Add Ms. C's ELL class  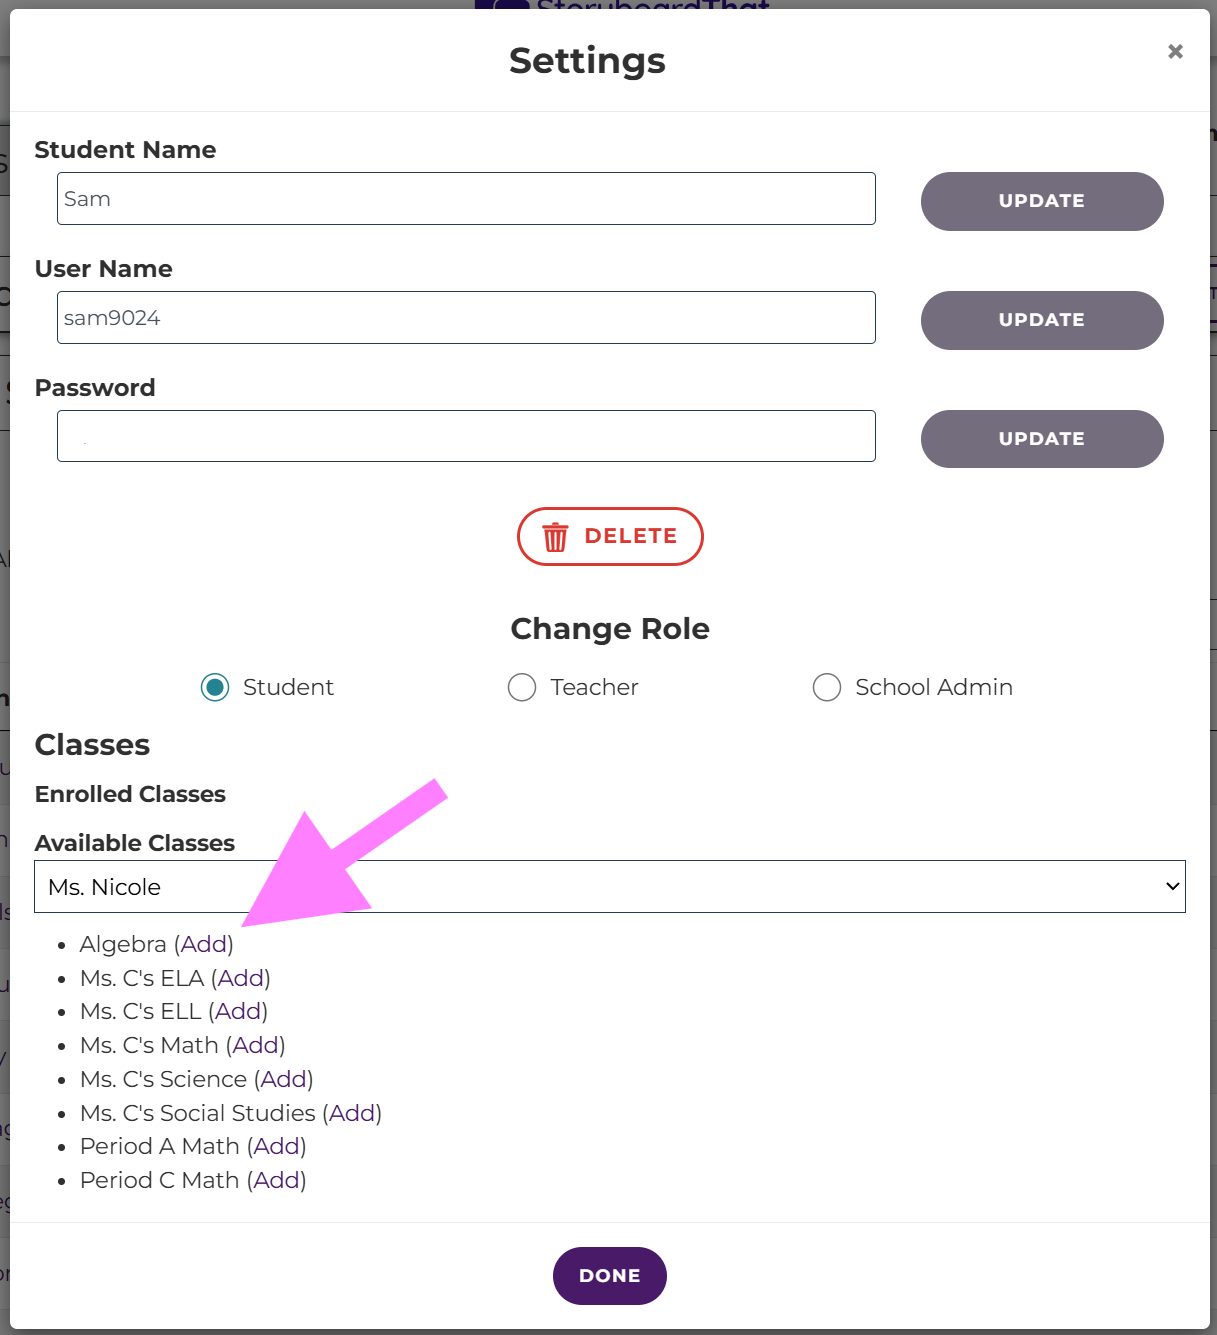(238, 1011)
